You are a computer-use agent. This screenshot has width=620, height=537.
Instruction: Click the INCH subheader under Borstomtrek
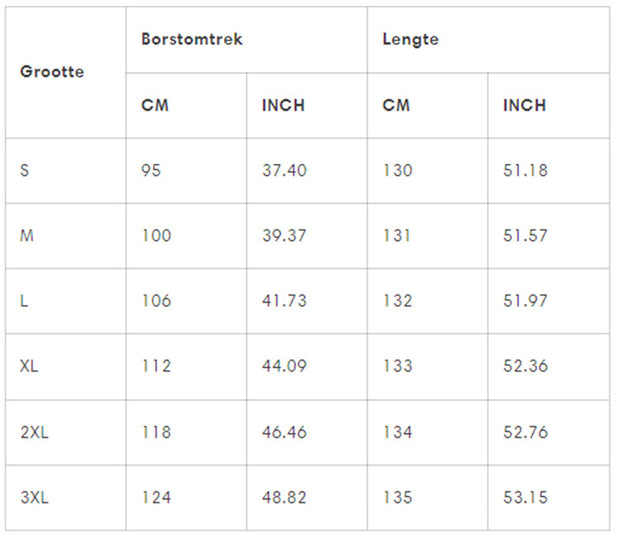[283, 105]
